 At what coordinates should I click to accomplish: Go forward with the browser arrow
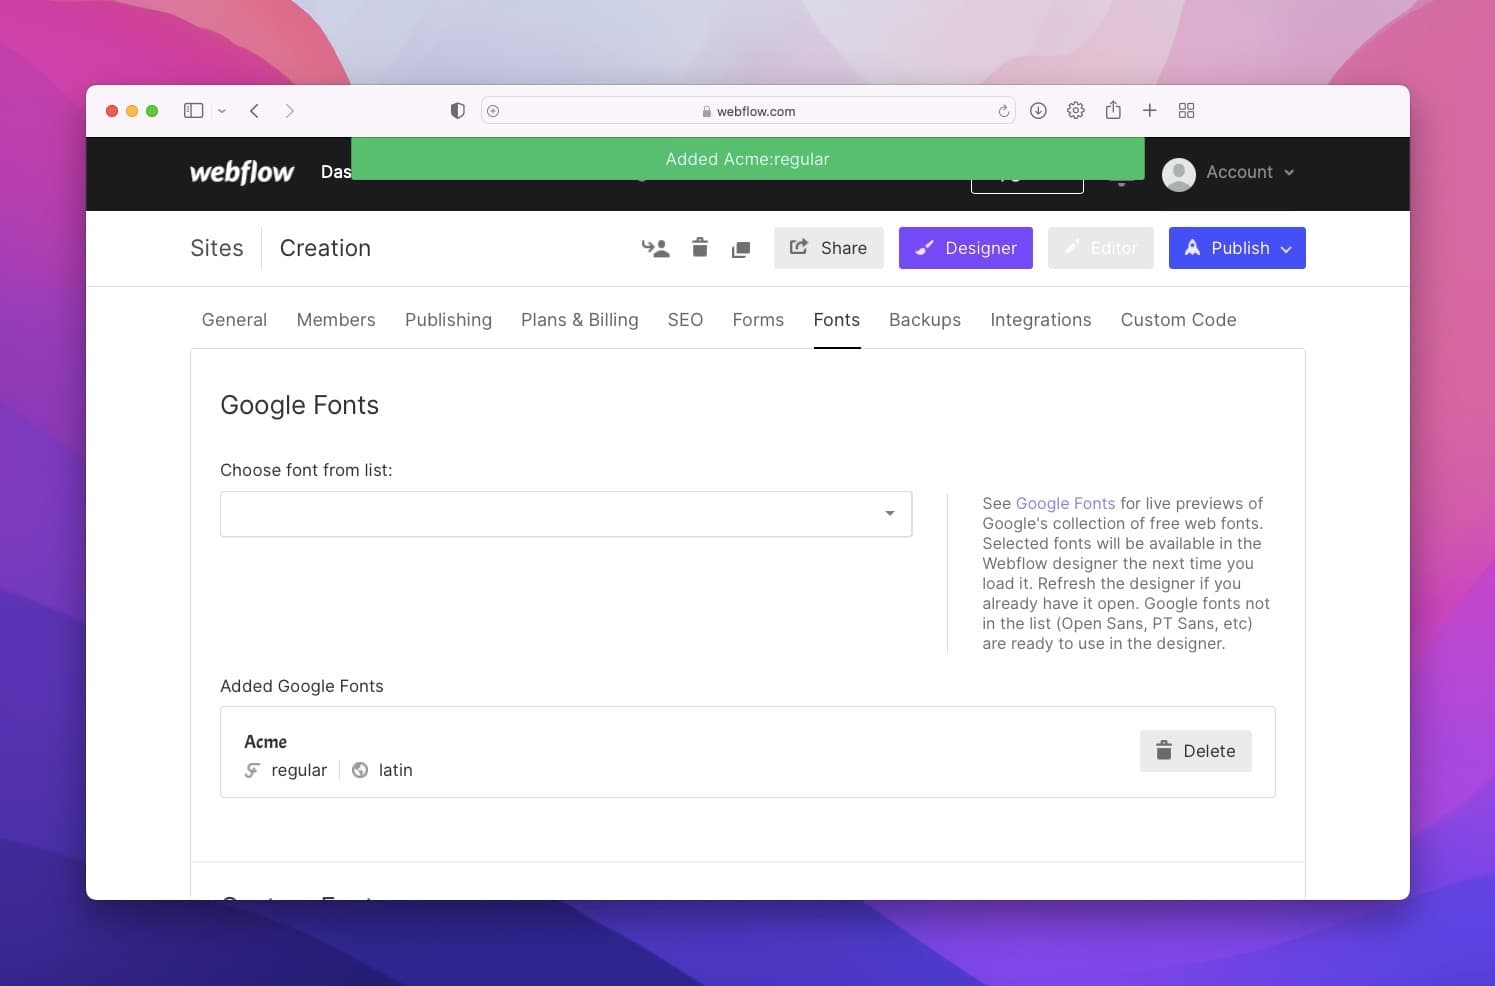click(x=289, y=111)
